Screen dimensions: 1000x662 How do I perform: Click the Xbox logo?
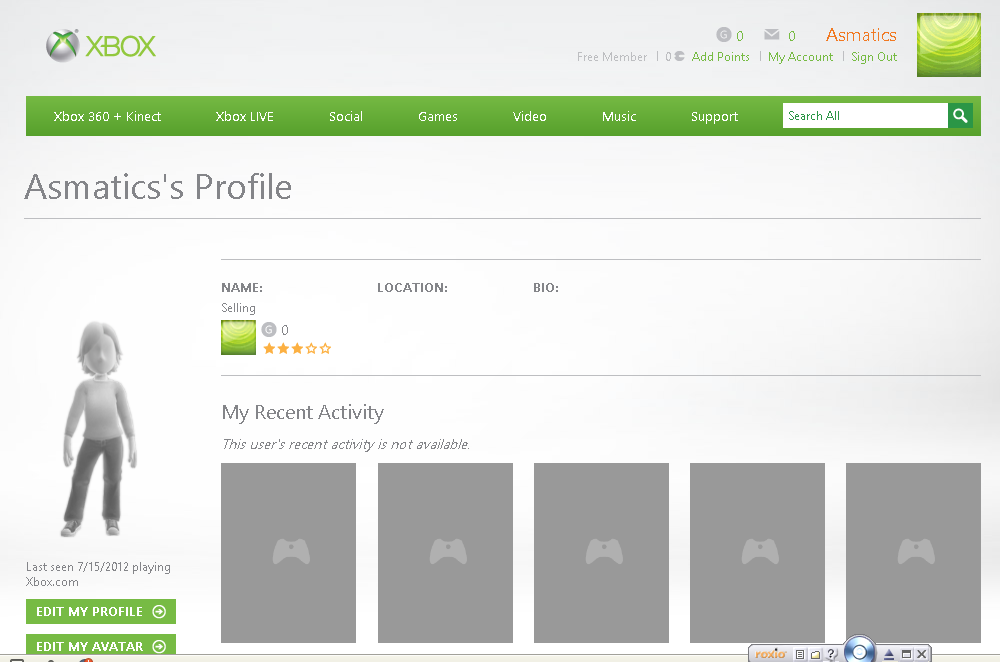click(101, 46)
